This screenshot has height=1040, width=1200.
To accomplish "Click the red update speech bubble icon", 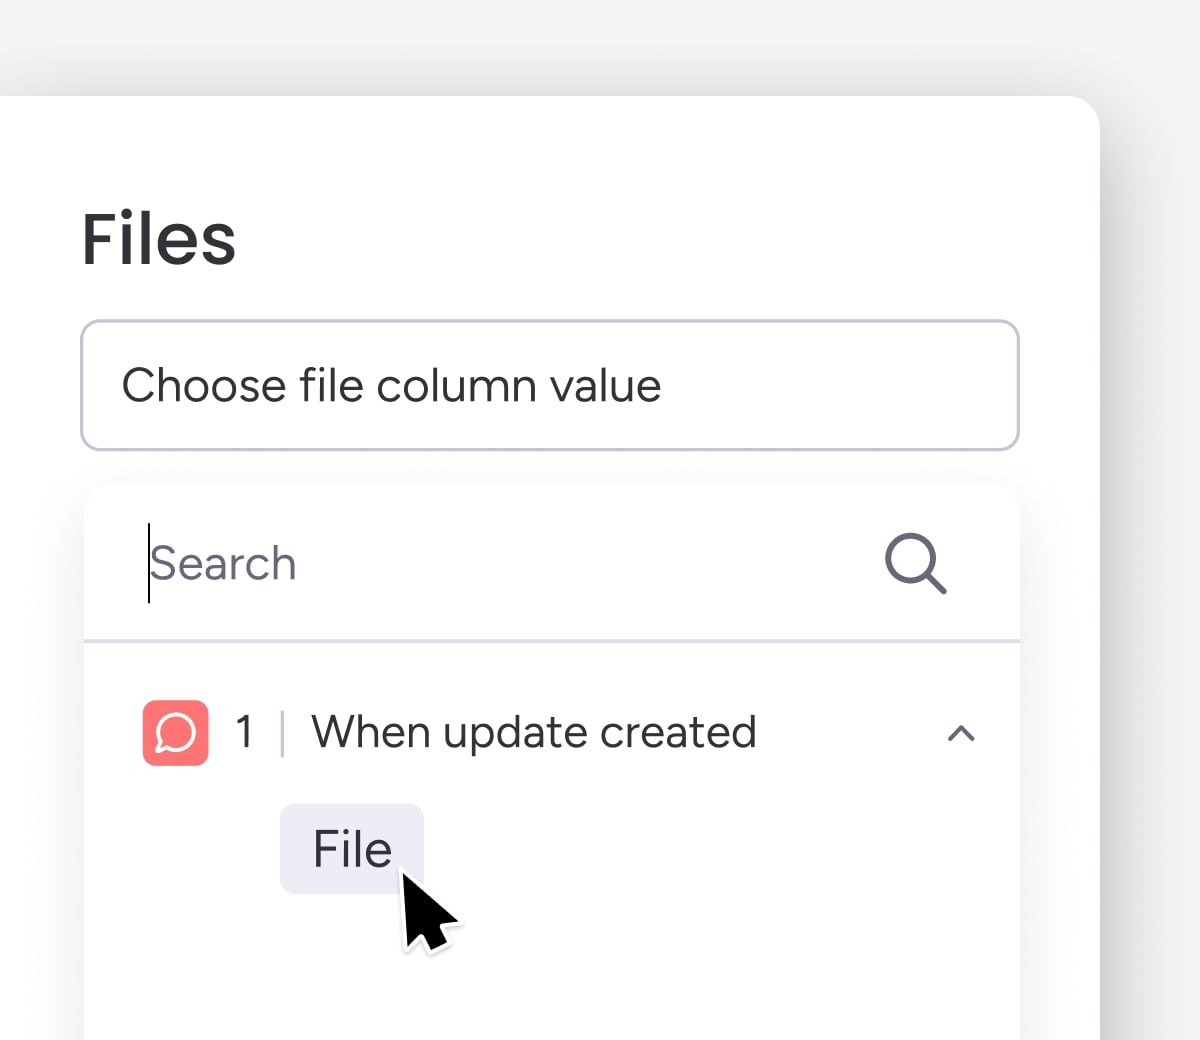I will [176, 733].
